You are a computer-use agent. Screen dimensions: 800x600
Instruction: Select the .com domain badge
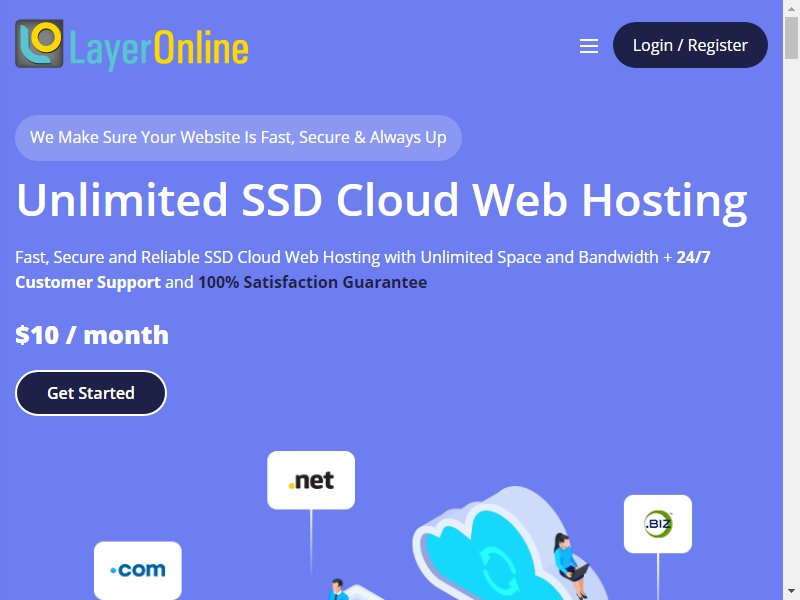(x=138, y=570)
